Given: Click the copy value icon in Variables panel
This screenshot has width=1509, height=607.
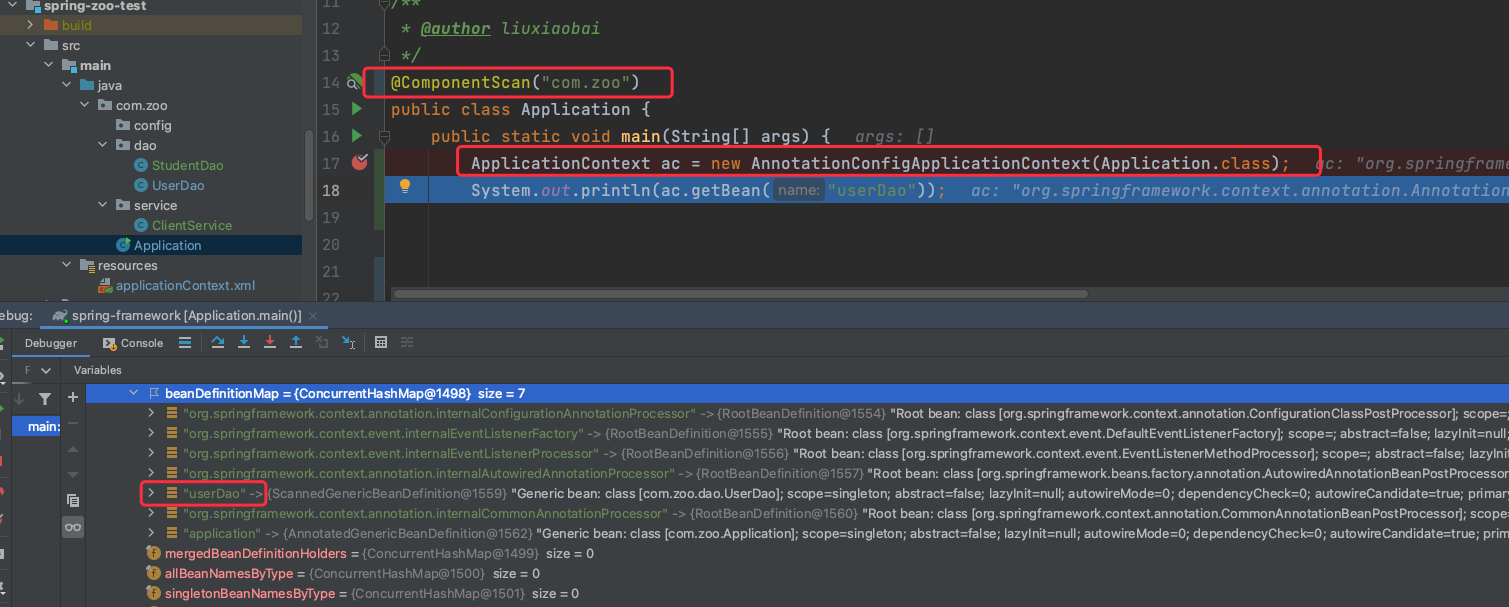Looking at the screenshot, I should coord(72,500).
